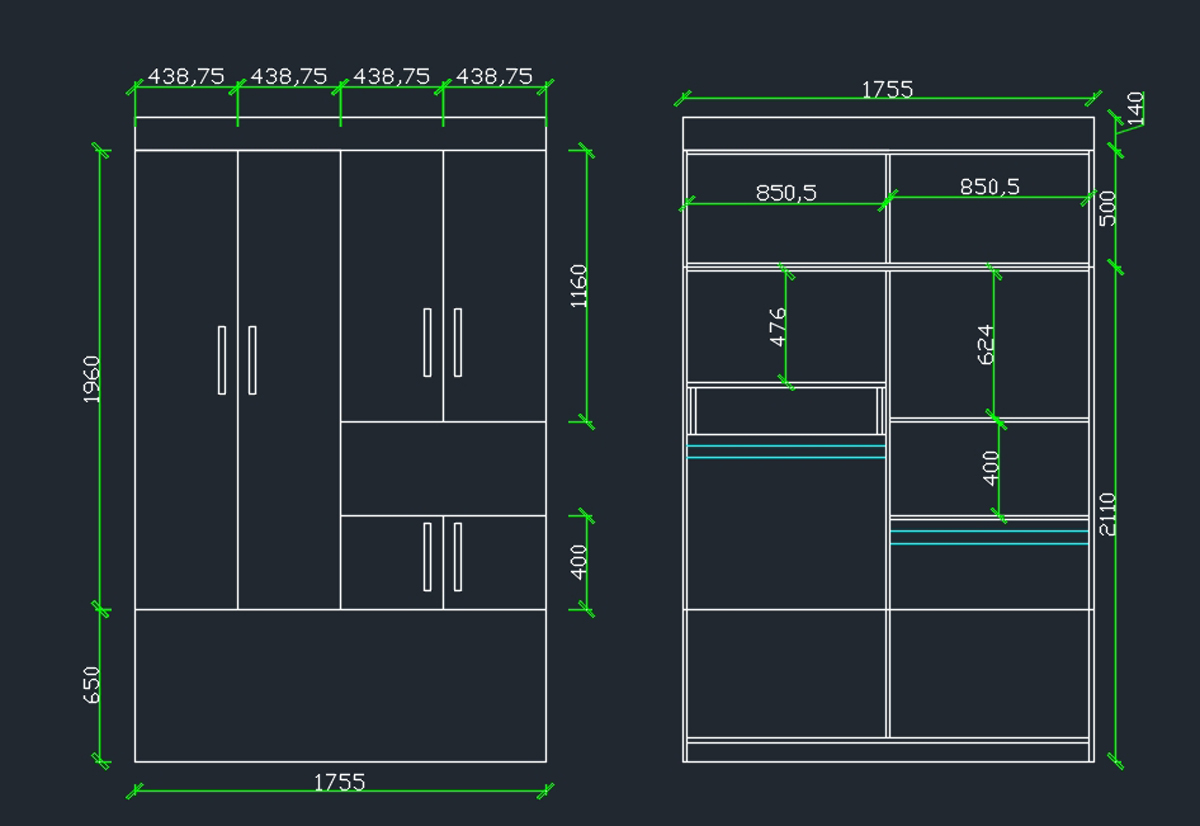Click the cyan rail below the 400 compartment
Viewport: 1200px width, 826px height.
[x=989, y=538]
